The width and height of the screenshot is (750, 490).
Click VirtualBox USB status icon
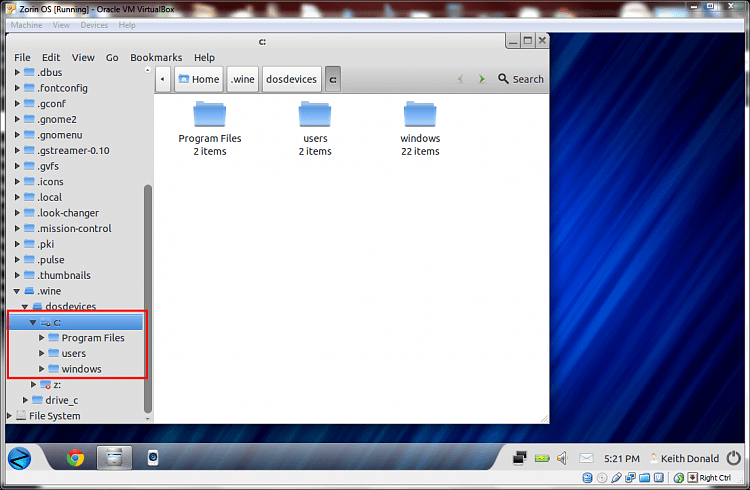click(617, 478)
